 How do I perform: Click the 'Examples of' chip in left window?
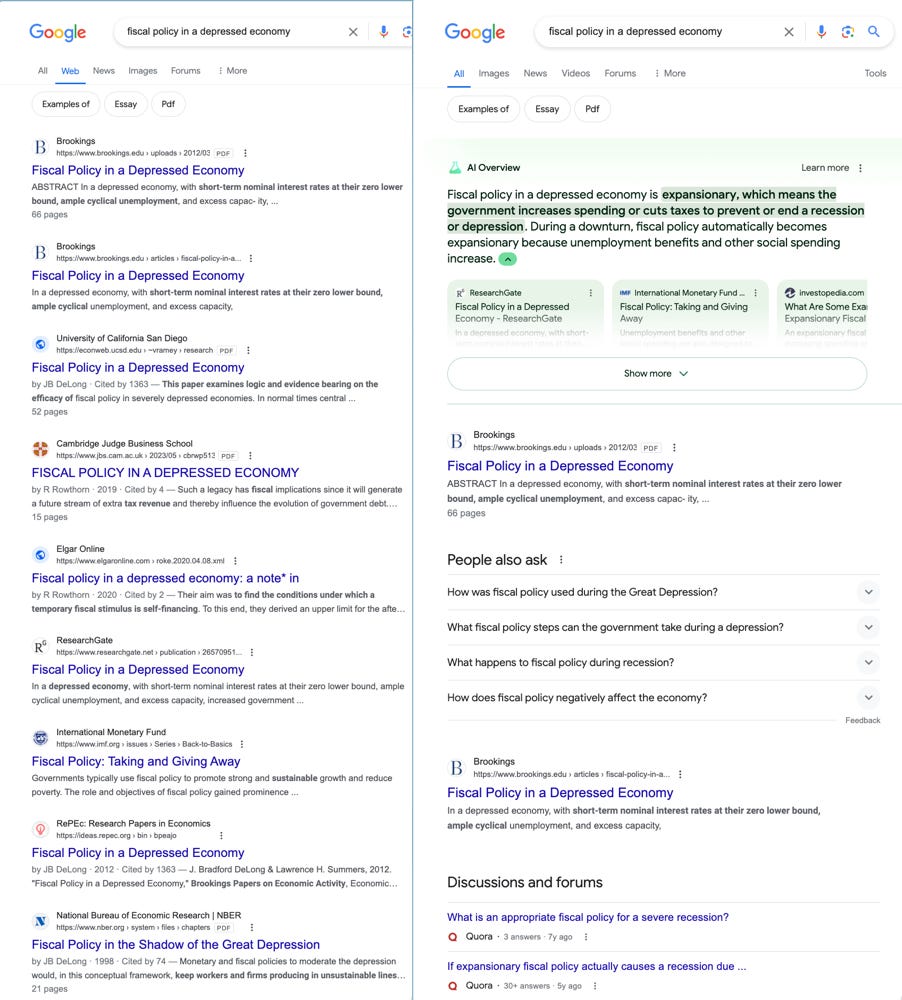(x=66, y=104)
